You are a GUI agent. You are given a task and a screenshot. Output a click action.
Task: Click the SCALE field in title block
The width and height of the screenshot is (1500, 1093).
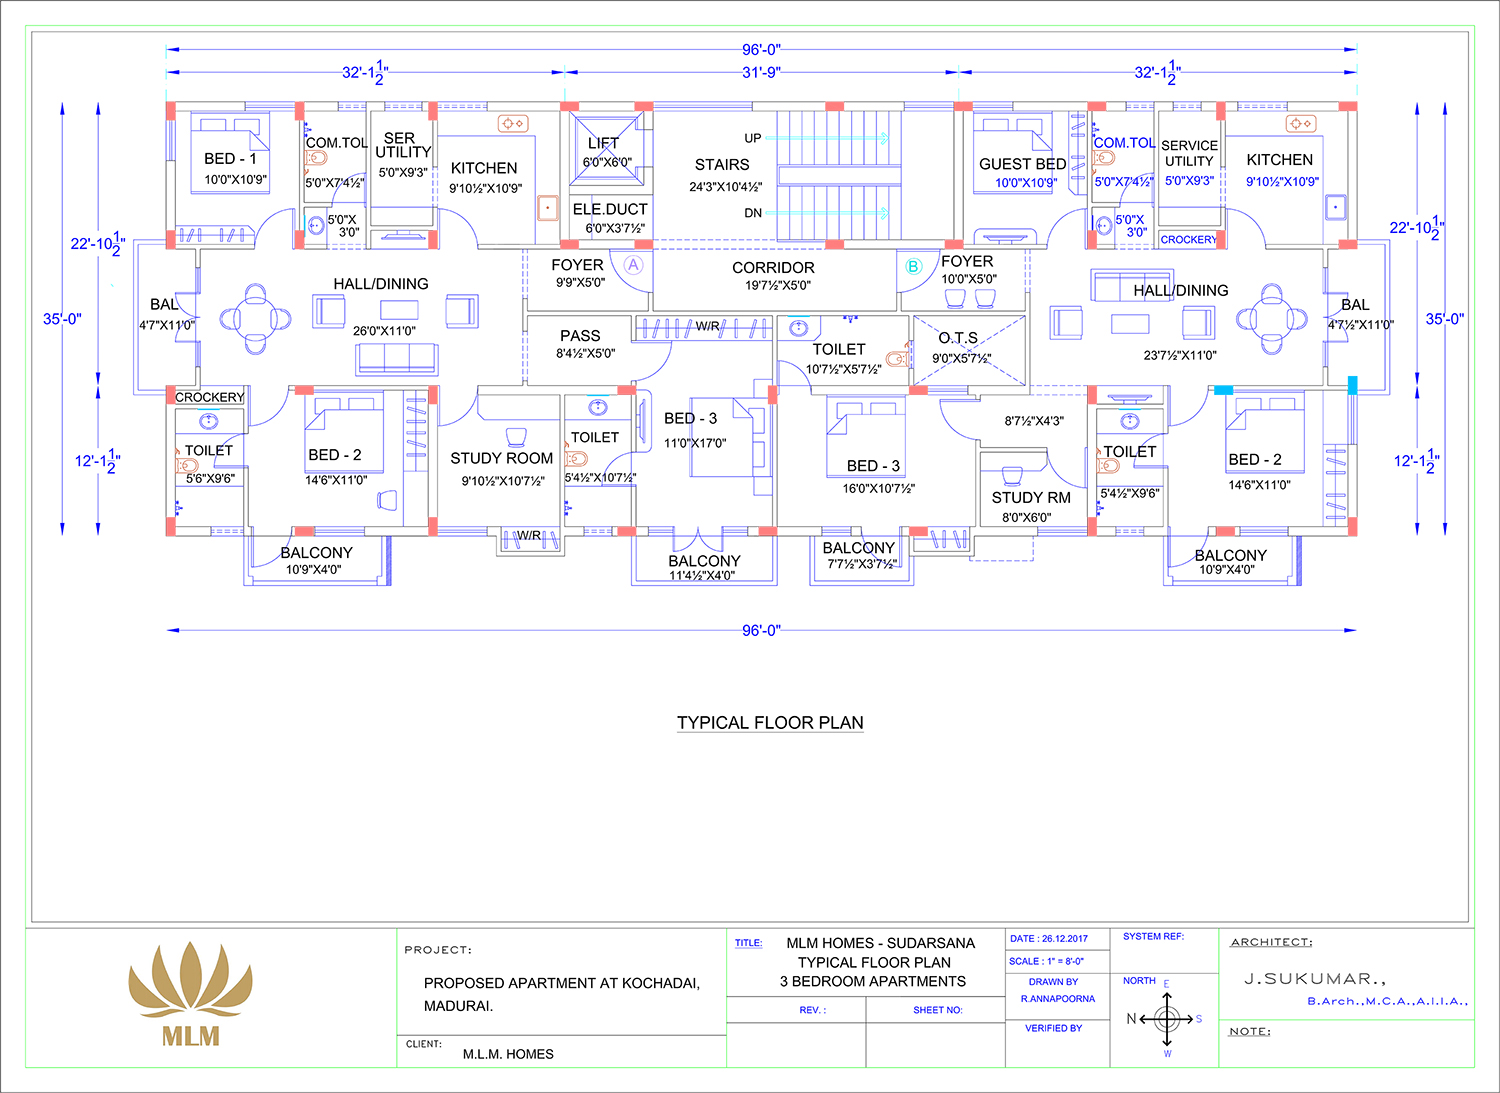(1045, 961)
